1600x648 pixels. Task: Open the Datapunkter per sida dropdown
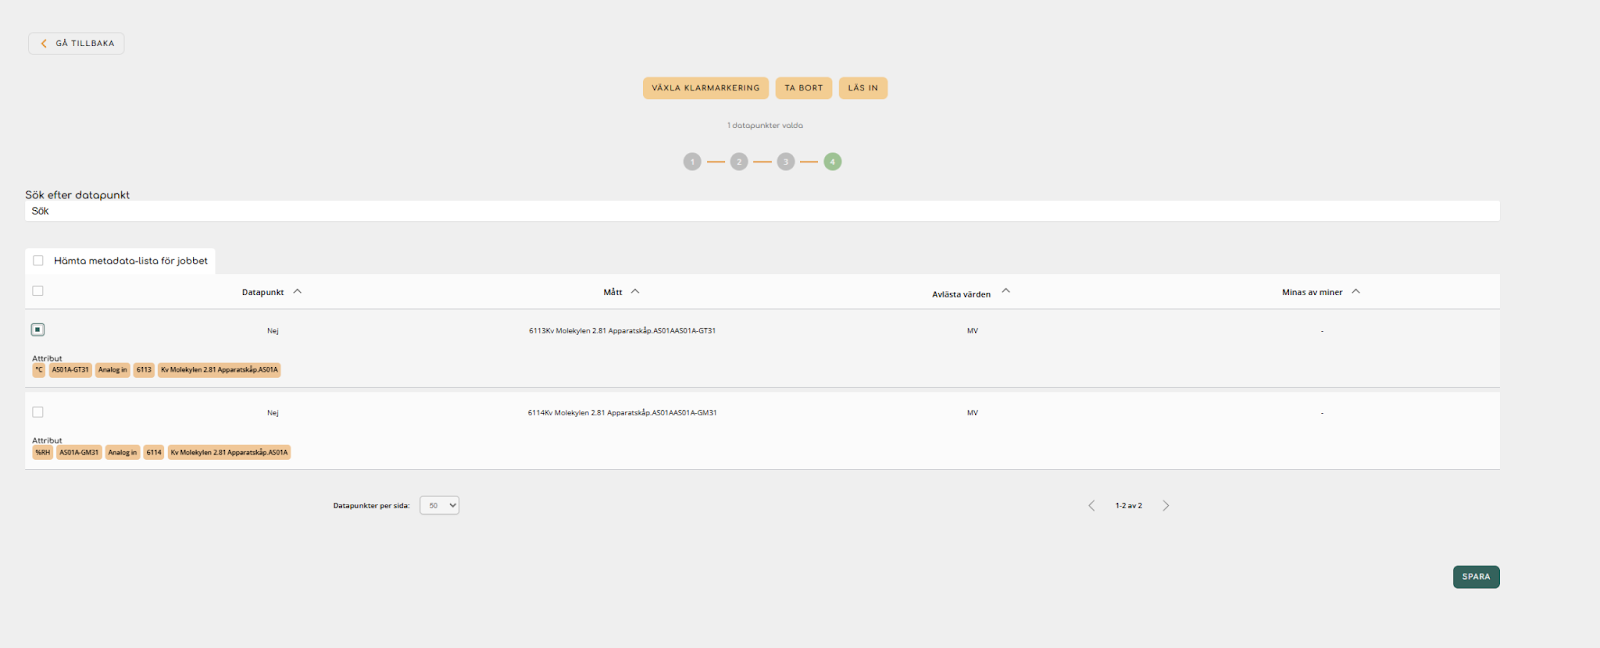[x=439, y=506]
